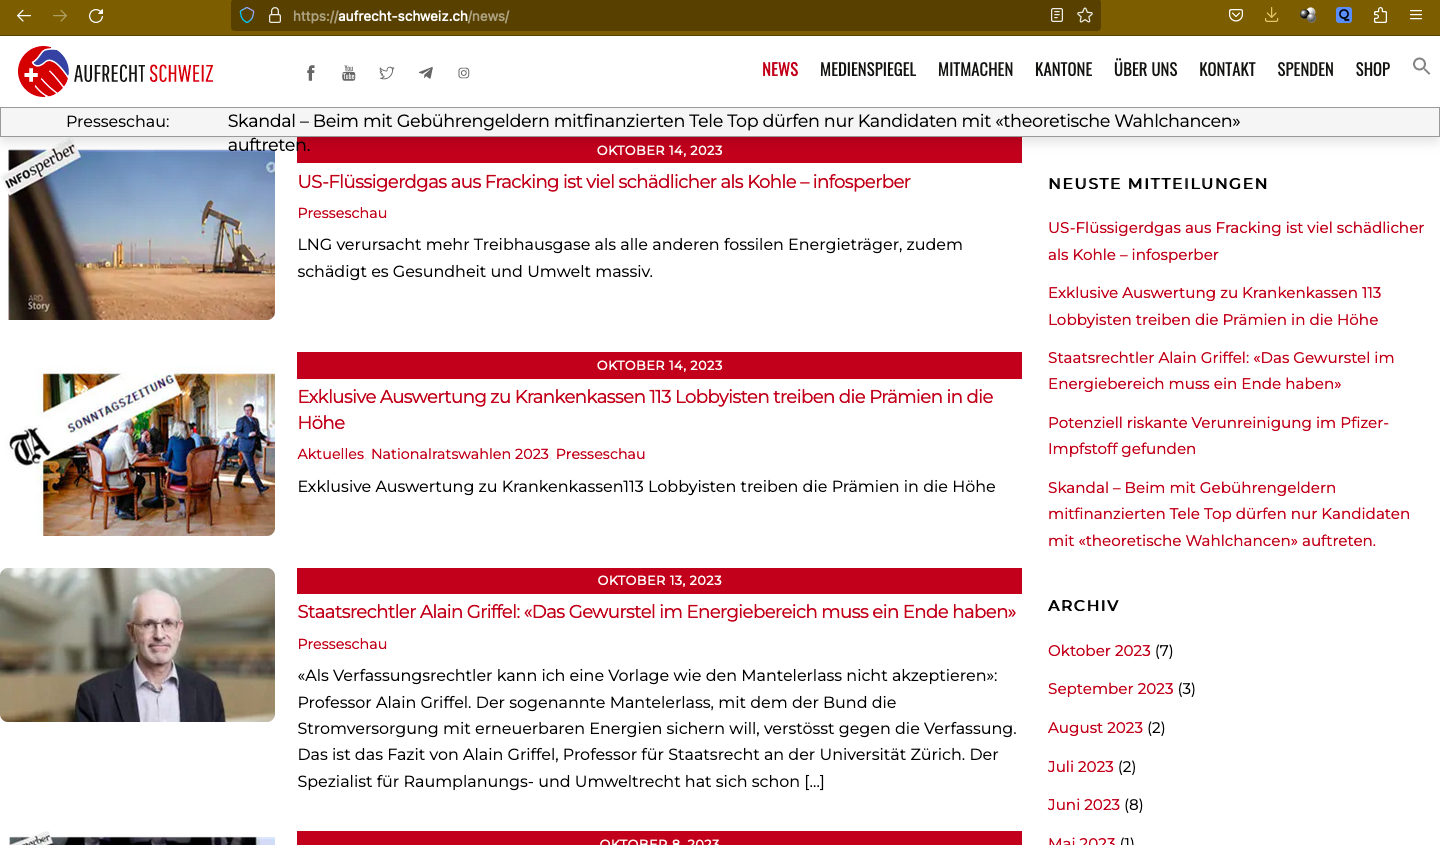Open Presseschau category under Griffel article
This screenshot has height=845, width=1440.
(x=342, y=644)
